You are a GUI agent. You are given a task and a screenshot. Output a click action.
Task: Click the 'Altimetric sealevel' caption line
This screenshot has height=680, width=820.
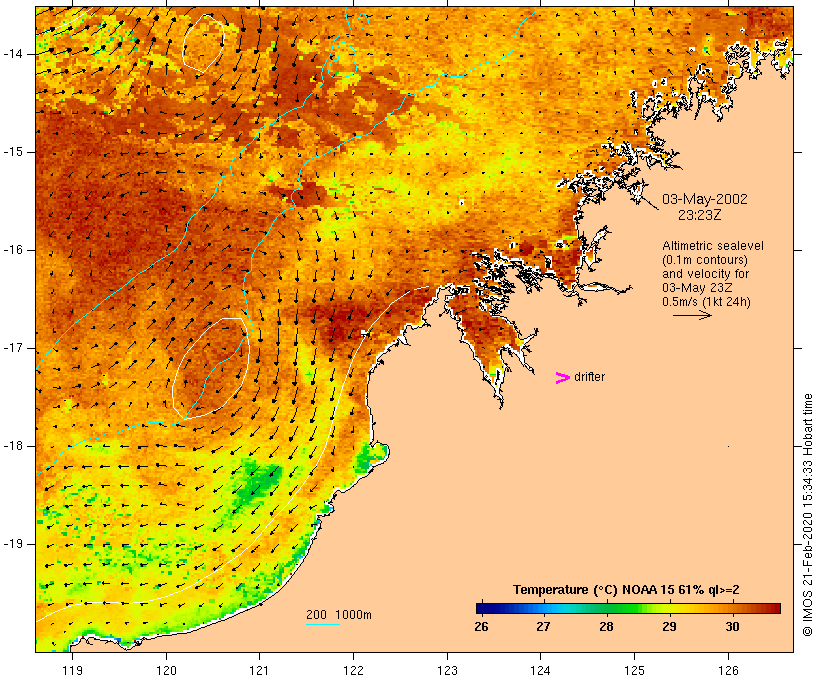point(713,246)
